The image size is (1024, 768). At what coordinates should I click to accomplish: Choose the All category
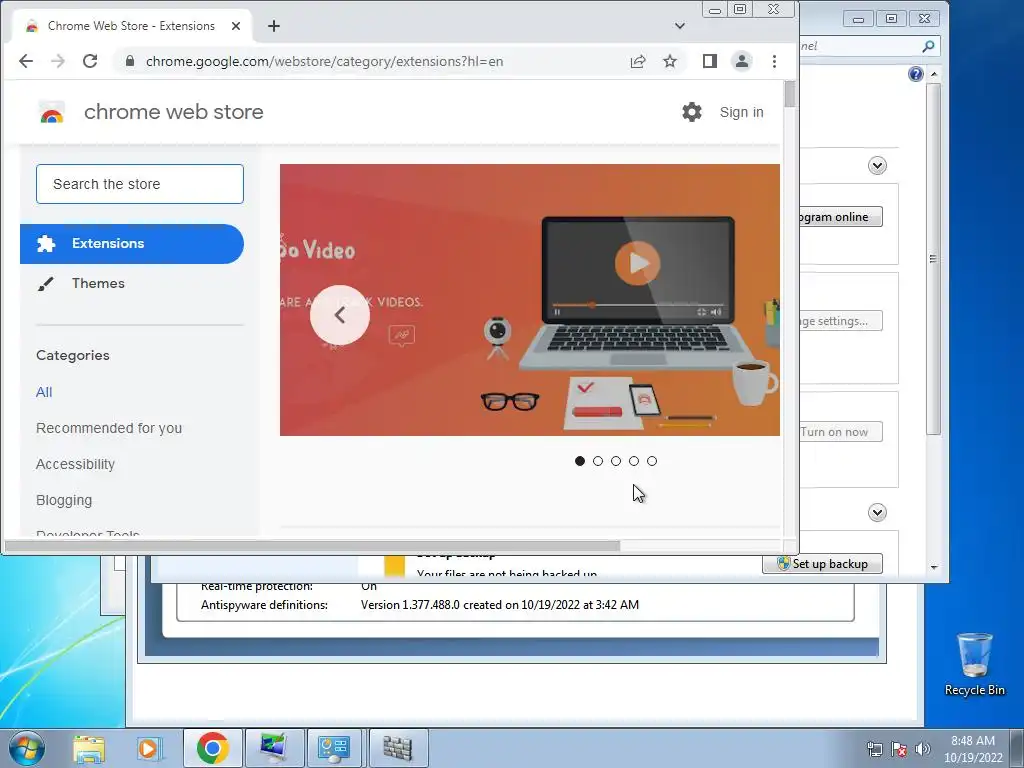point(44,392)
